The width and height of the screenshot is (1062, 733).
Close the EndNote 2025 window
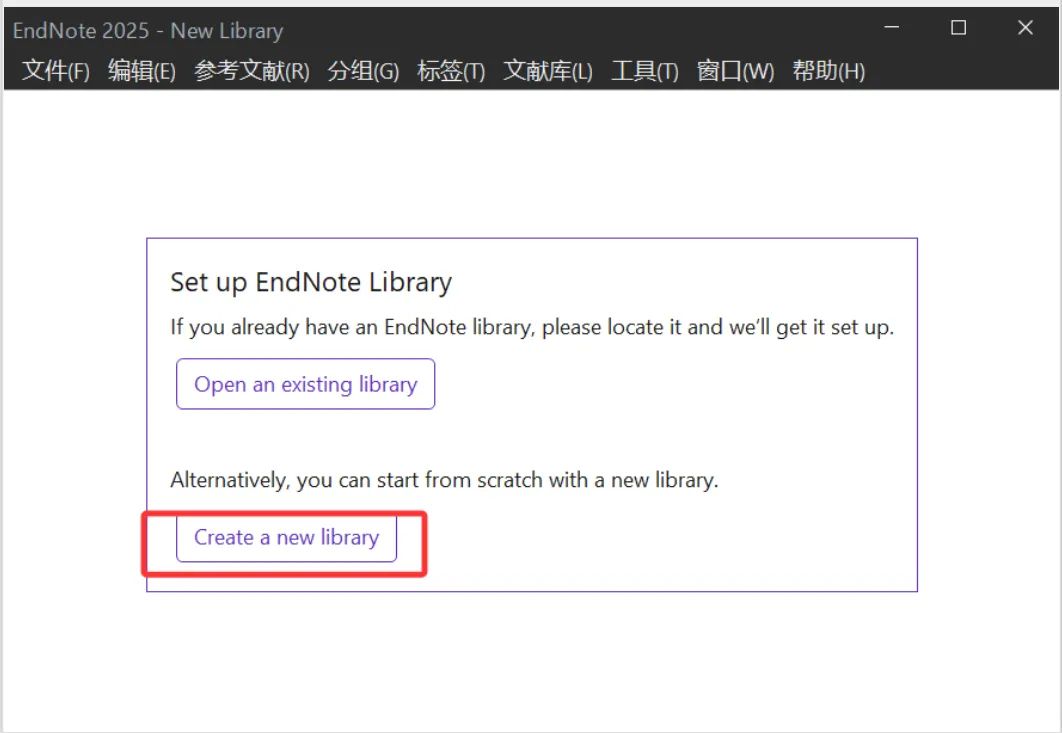pos(1025,28)
